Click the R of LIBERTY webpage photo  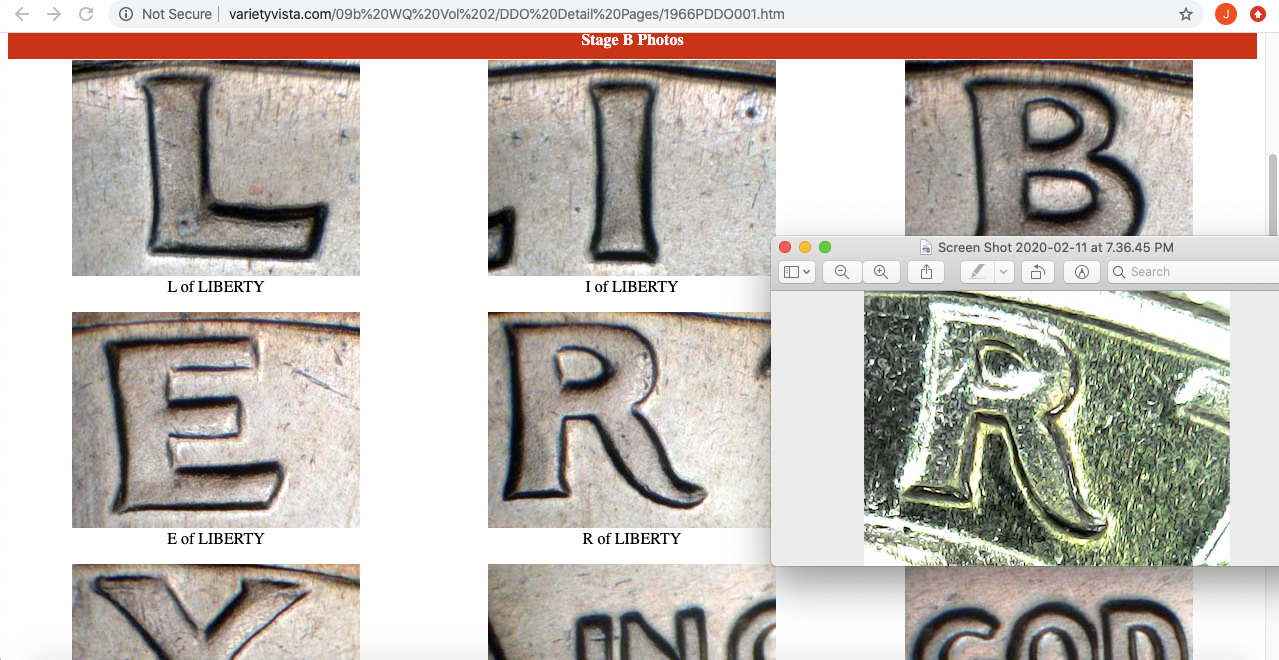point(630,420)
